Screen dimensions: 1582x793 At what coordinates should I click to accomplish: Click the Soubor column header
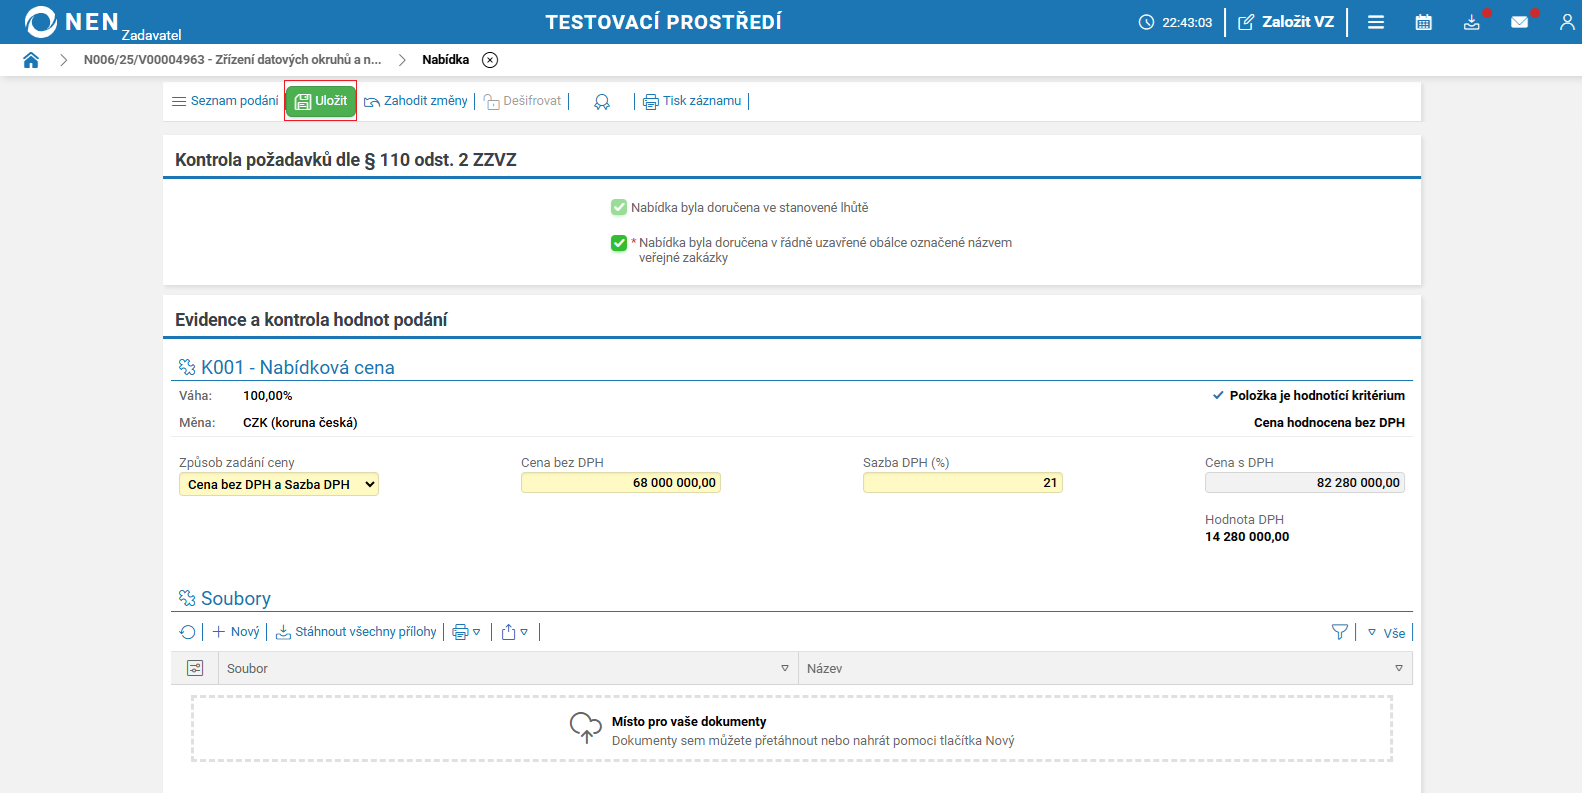(508, 668)
